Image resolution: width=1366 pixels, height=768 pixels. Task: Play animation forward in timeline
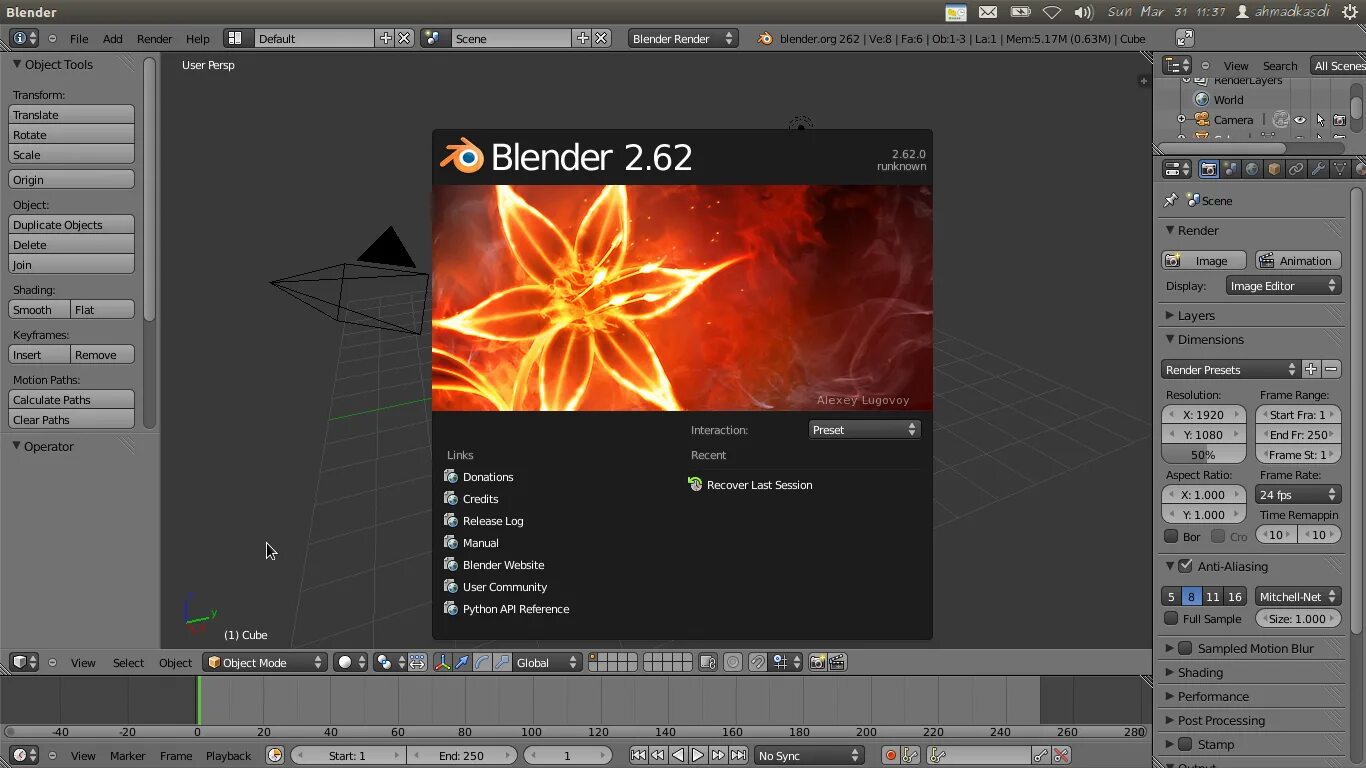point(698,755)
